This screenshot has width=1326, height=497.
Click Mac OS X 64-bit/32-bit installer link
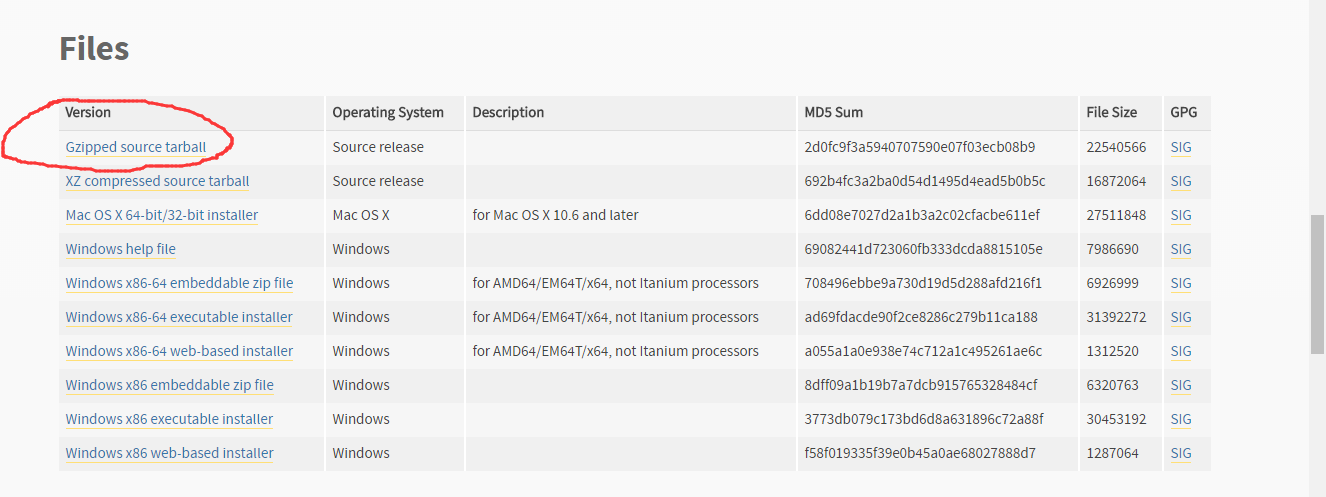162,215
